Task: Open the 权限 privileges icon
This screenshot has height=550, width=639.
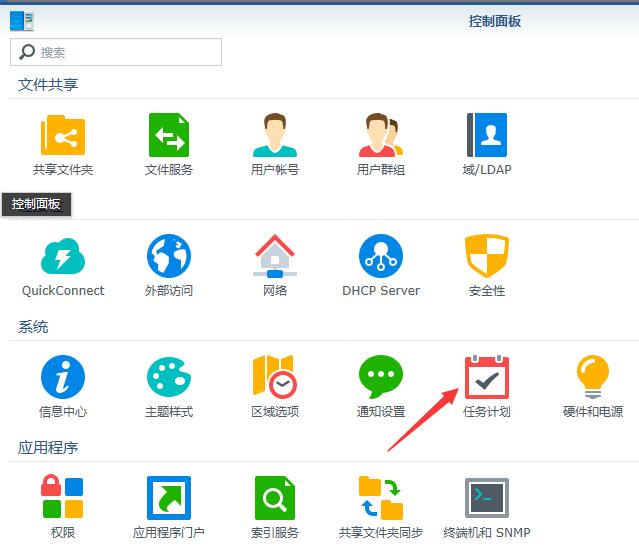Action: [x=63, y=496]
